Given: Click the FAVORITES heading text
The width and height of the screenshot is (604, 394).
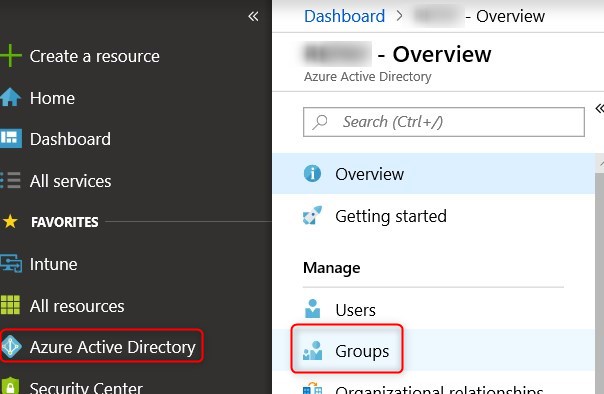Looking at the screenshot, I should [x=65, y=222].
